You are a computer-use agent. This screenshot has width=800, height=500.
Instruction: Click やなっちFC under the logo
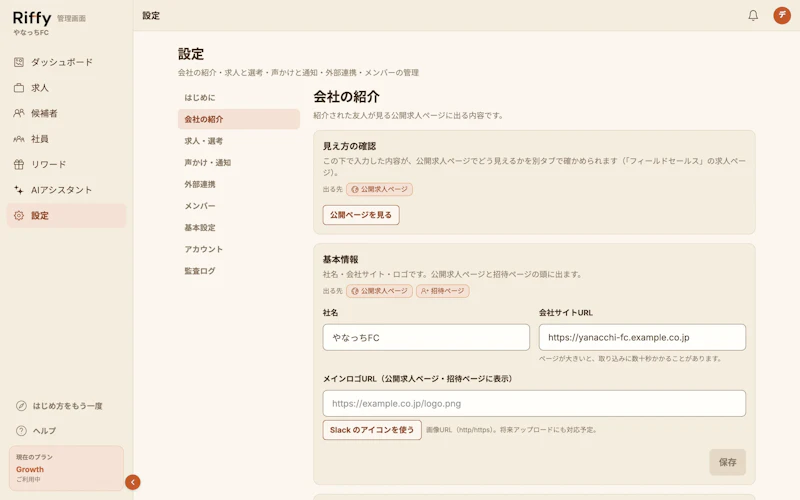31,32
